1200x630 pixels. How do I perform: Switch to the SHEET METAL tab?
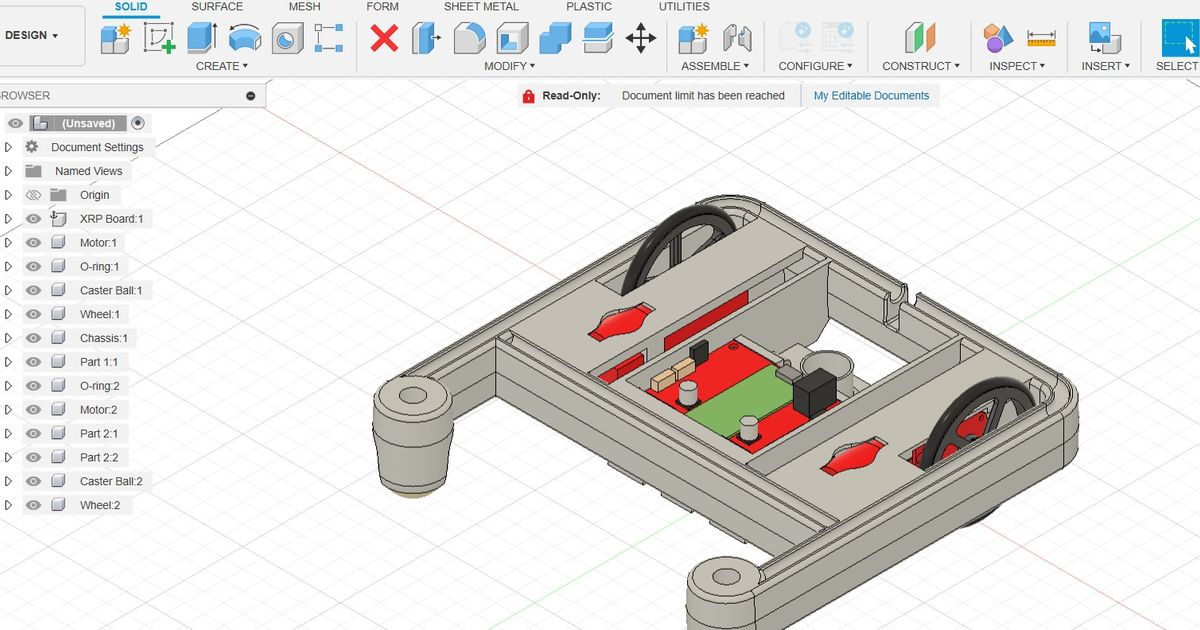[481, 6]
